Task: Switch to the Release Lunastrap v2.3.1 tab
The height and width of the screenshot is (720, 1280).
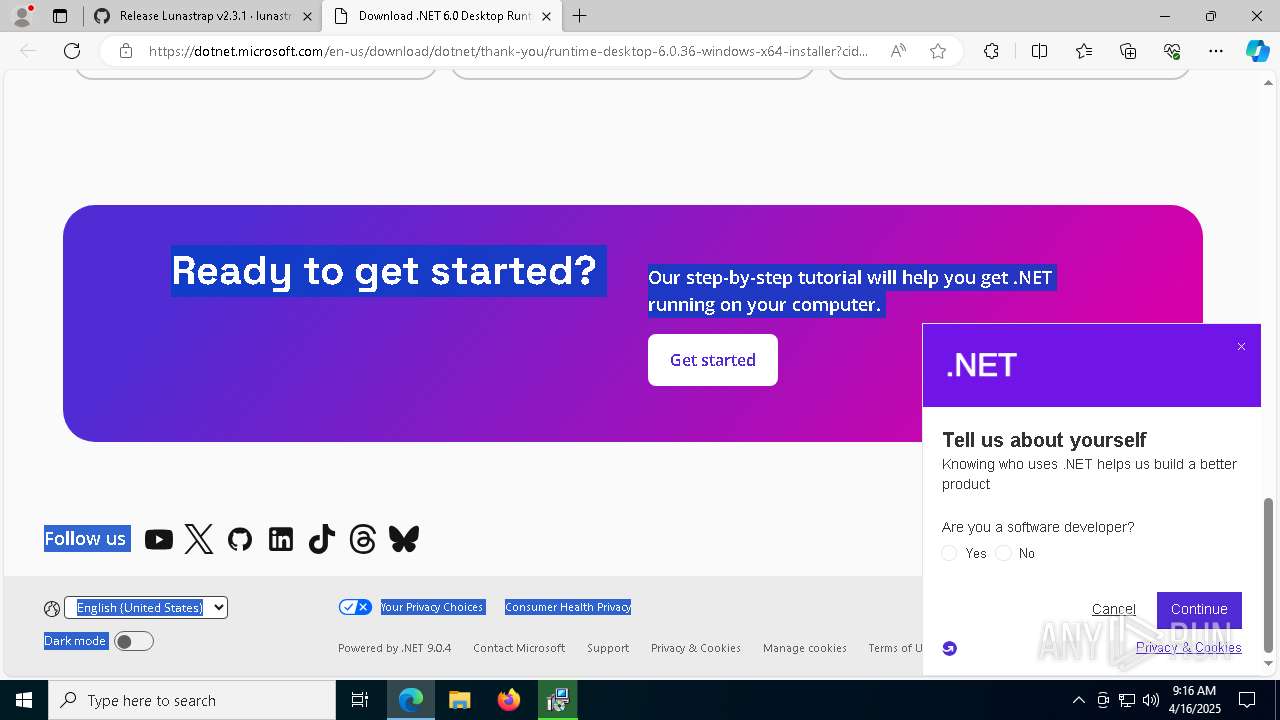Action: pos(205,16)
